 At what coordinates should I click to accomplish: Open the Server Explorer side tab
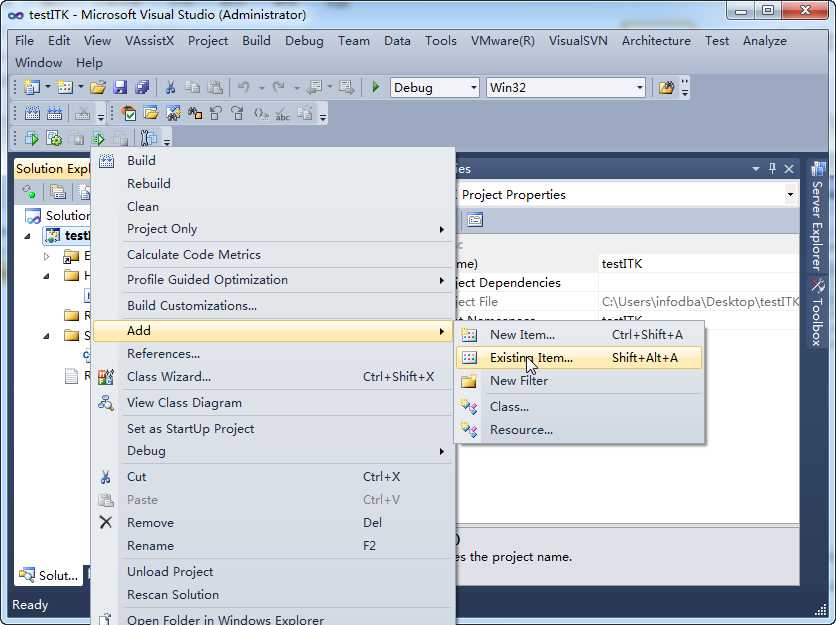pyautogui.click(x=817, y=216)
